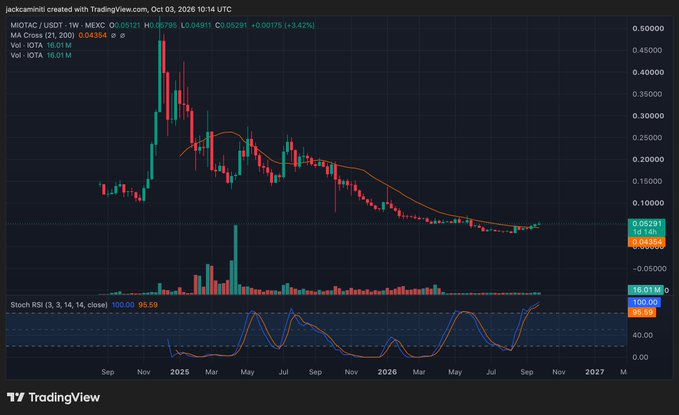Click the 2025 label on time axis

179,372
